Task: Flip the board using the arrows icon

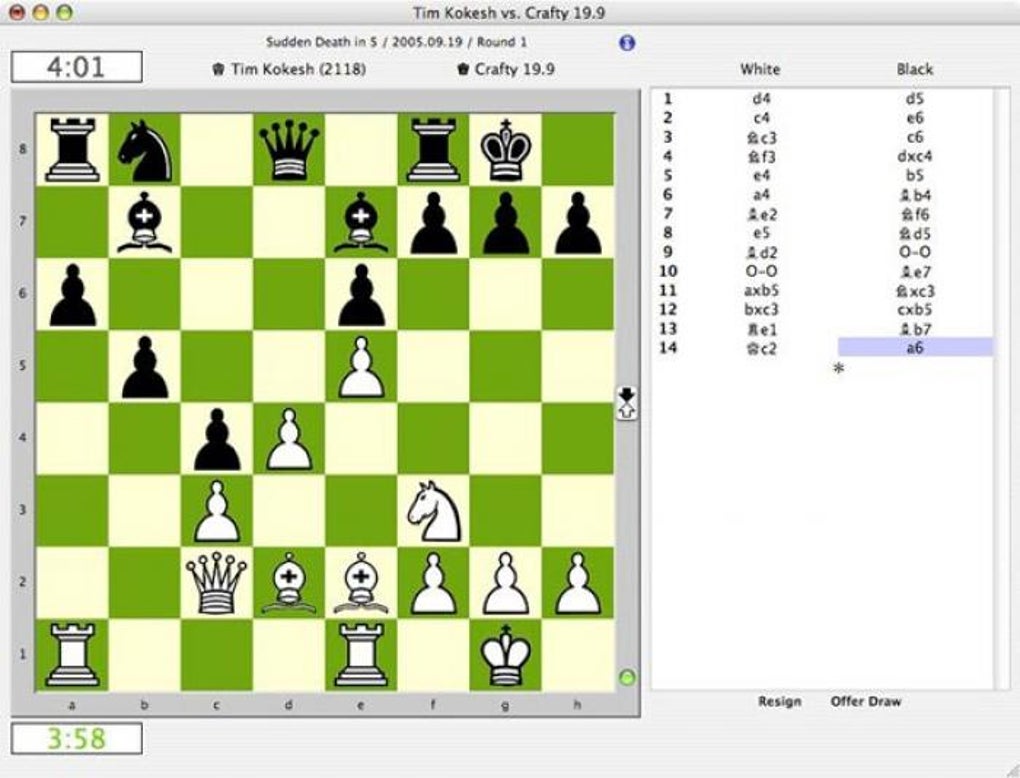Action: (x=625, y=404)
